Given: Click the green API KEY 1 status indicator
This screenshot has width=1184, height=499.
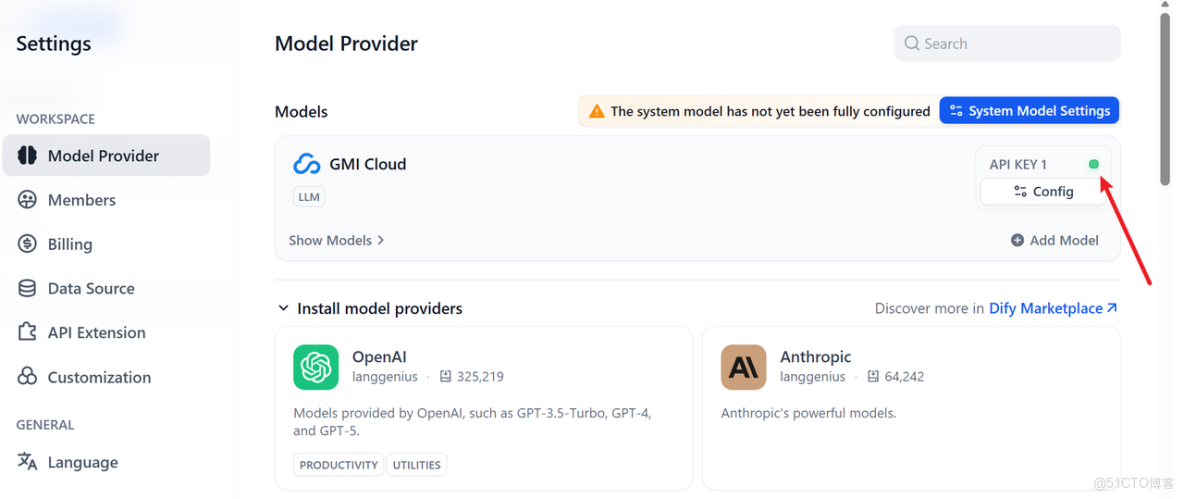Looking at the screenshot, I should pos(1094,165).
